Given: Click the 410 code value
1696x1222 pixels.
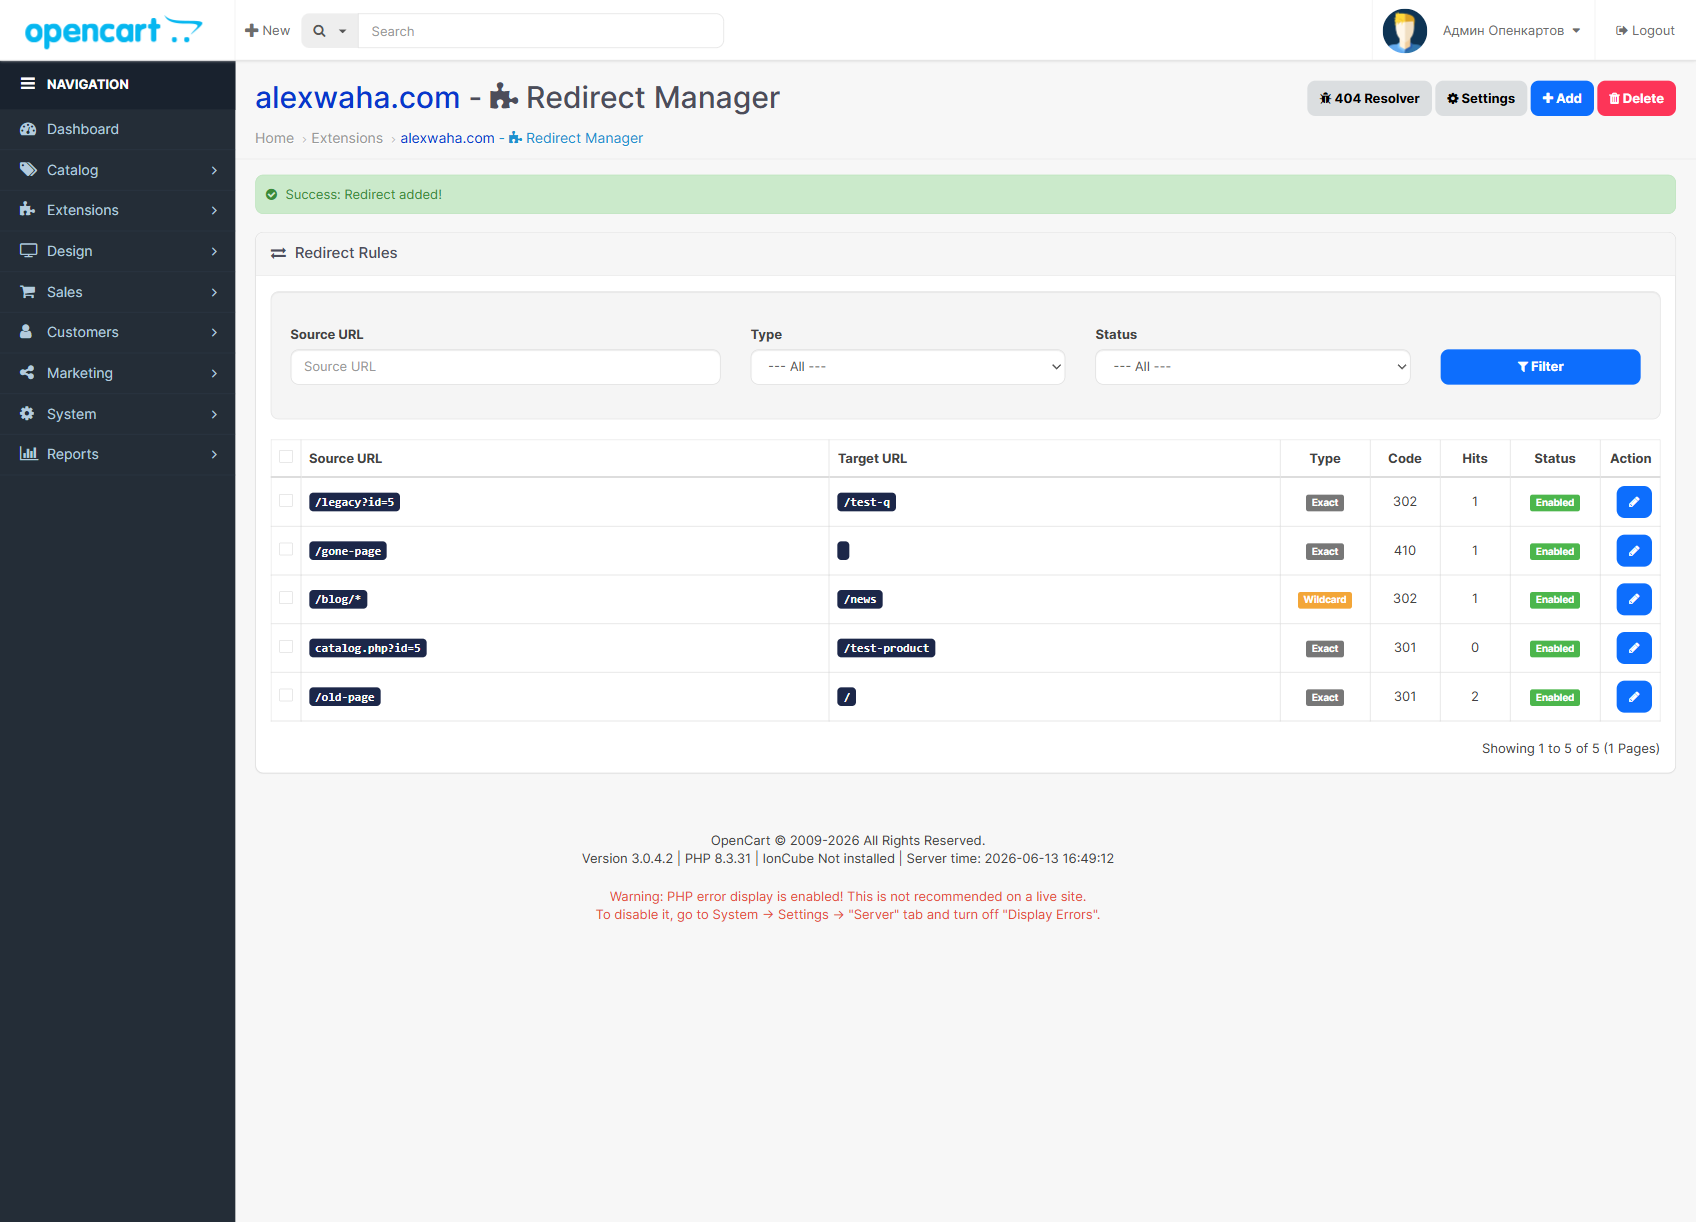Looking at the screenshot, I should point(1405,551).
